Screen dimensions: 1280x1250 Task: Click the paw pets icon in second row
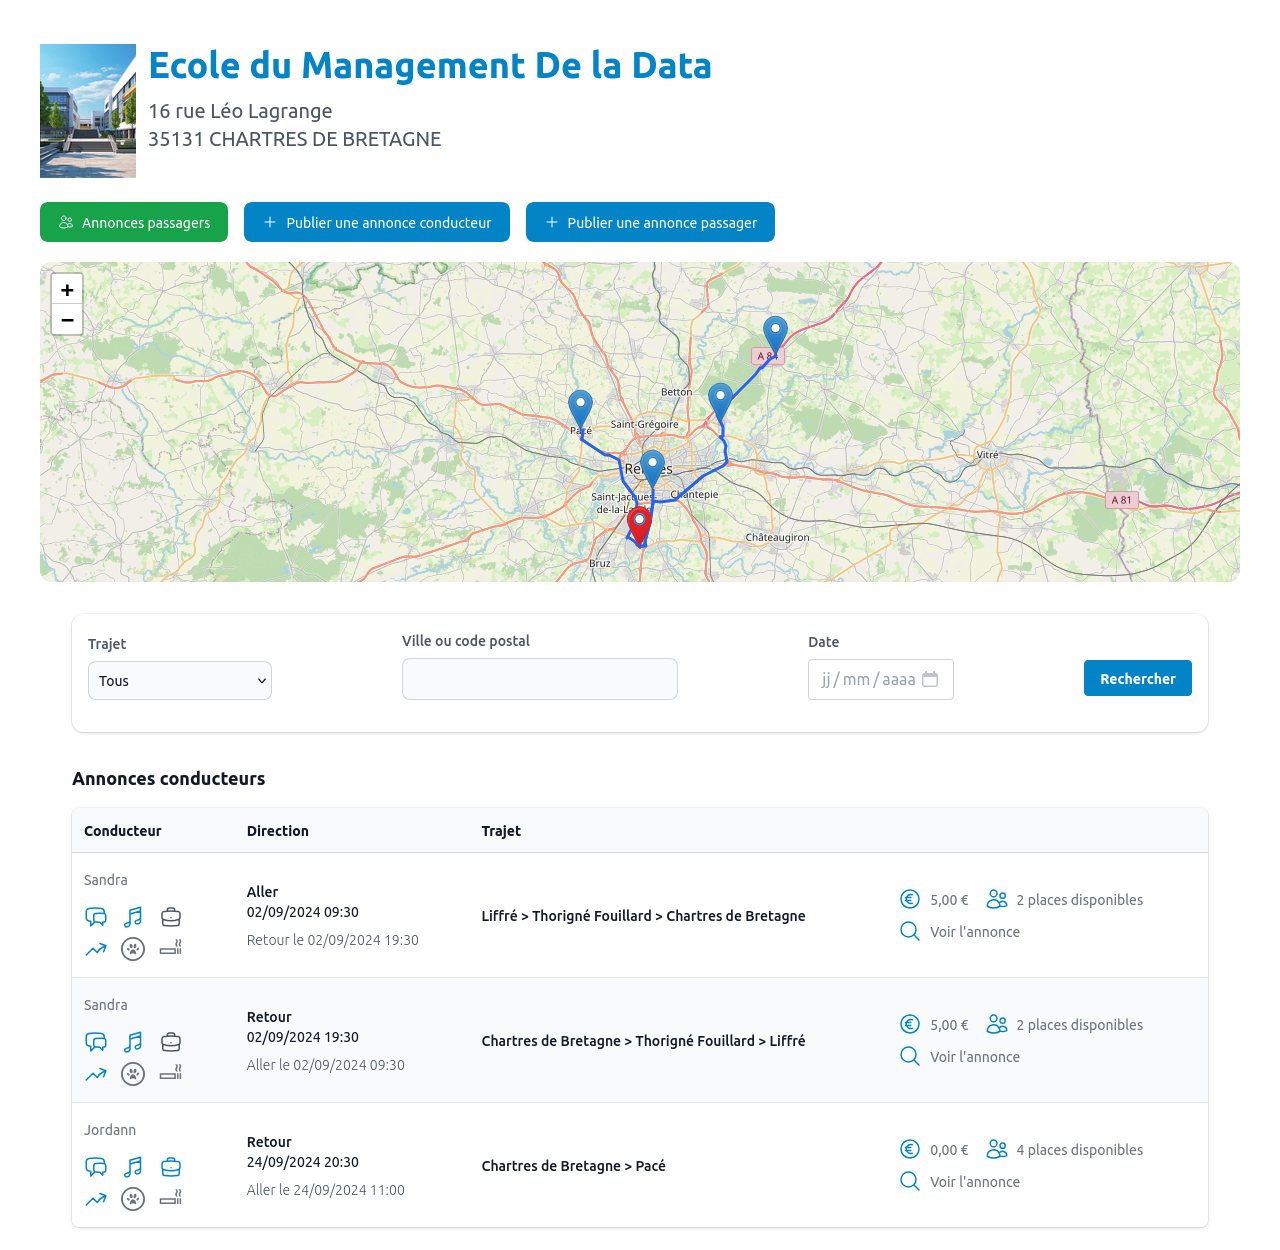tap(133, 1074)
